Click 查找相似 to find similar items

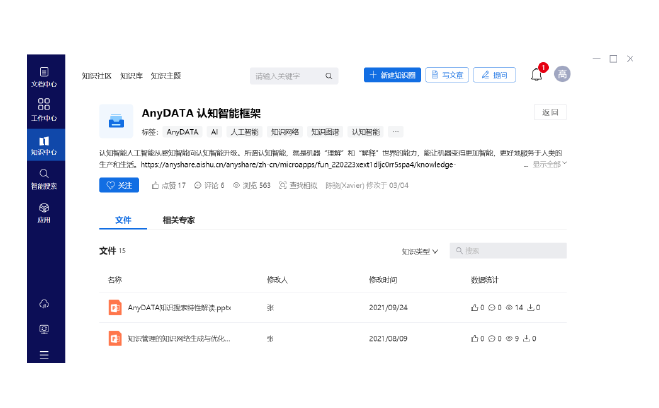[298, 185]
